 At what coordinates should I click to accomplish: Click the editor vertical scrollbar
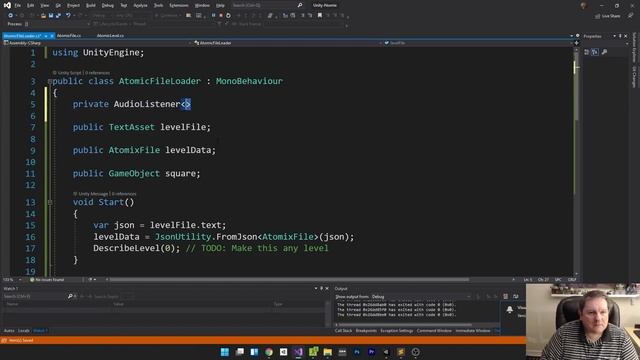tap(576, 161)
